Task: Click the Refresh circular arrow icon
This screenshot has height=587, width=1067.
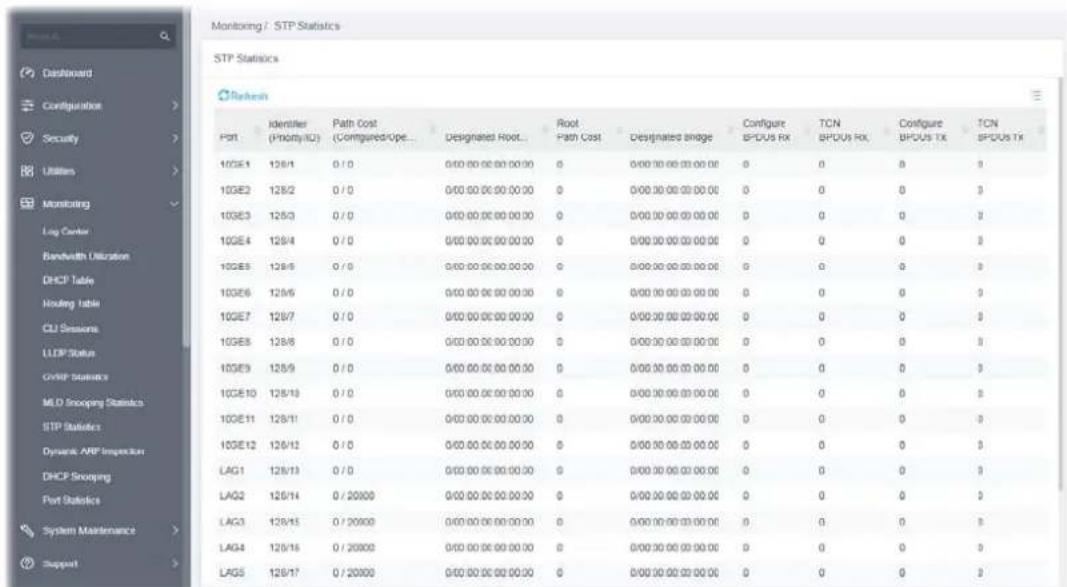Action: 223,96
